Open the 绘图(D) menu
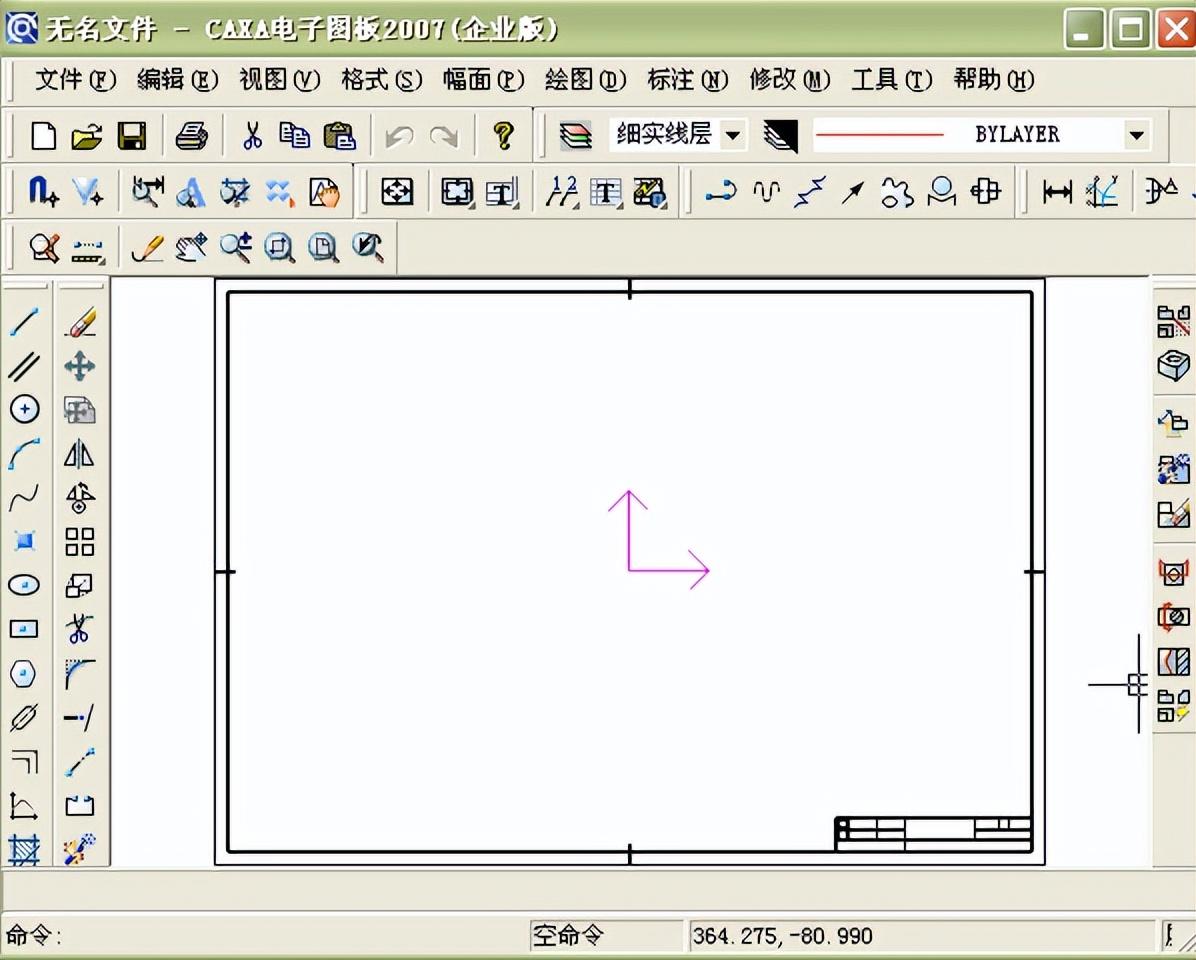The image size is (1196, 960). point(585,79)
